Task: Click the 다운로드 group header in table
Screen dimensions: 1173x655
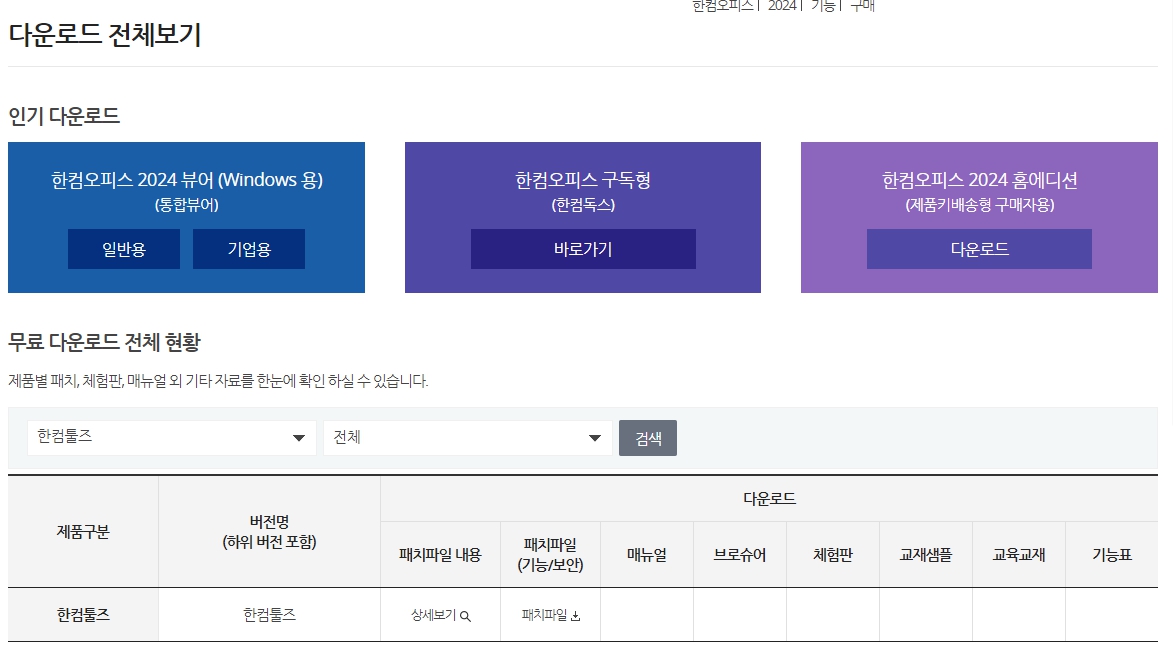Action: pos(769,499)
